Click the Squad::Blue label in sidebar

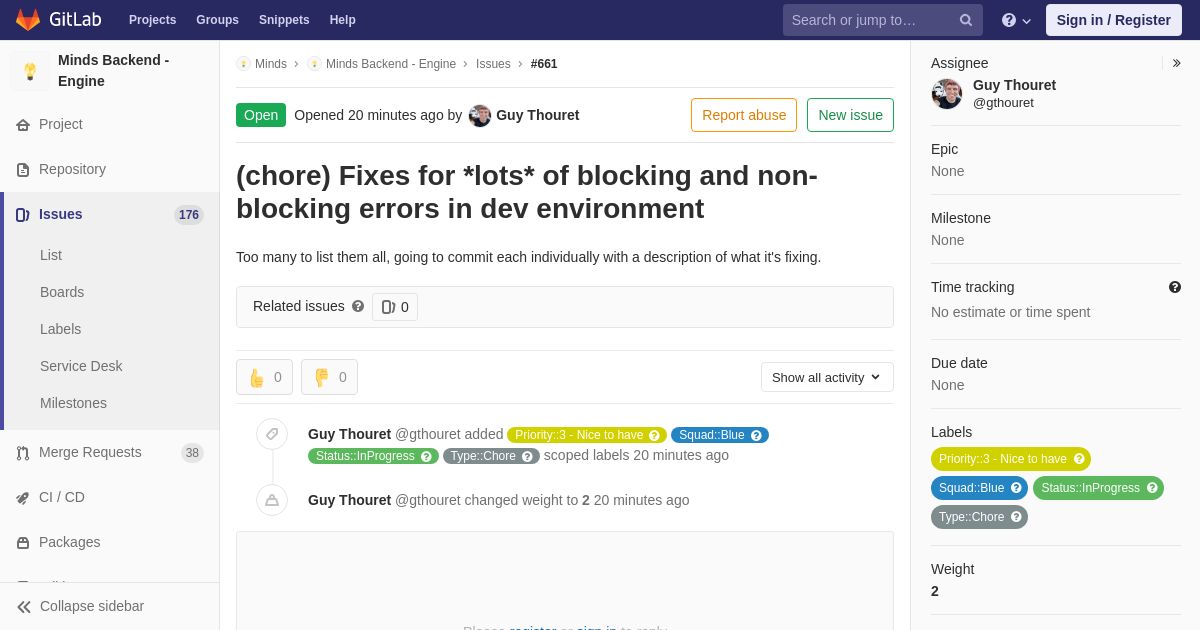(971, 488)
